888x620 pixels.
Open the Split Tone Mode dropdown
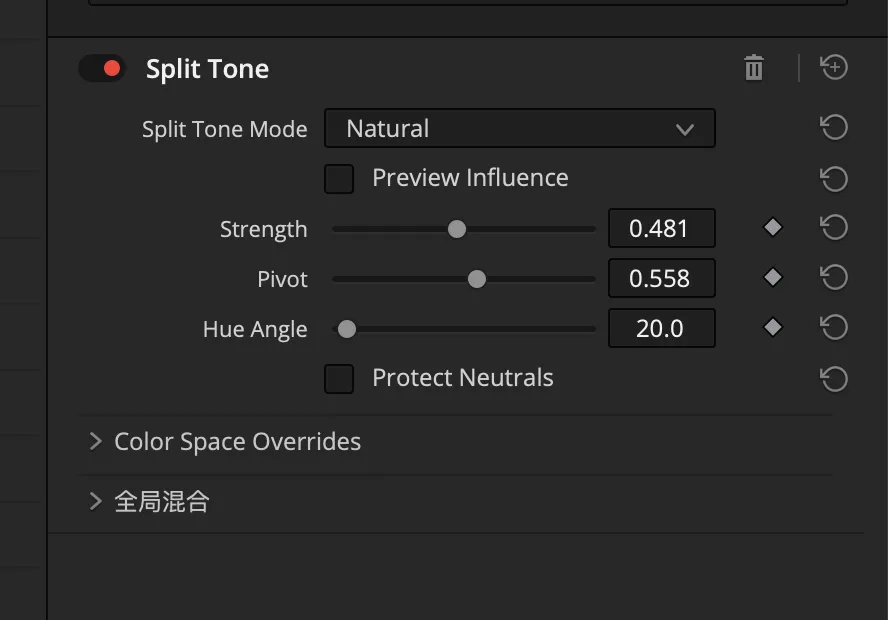(x=519, y=129)
